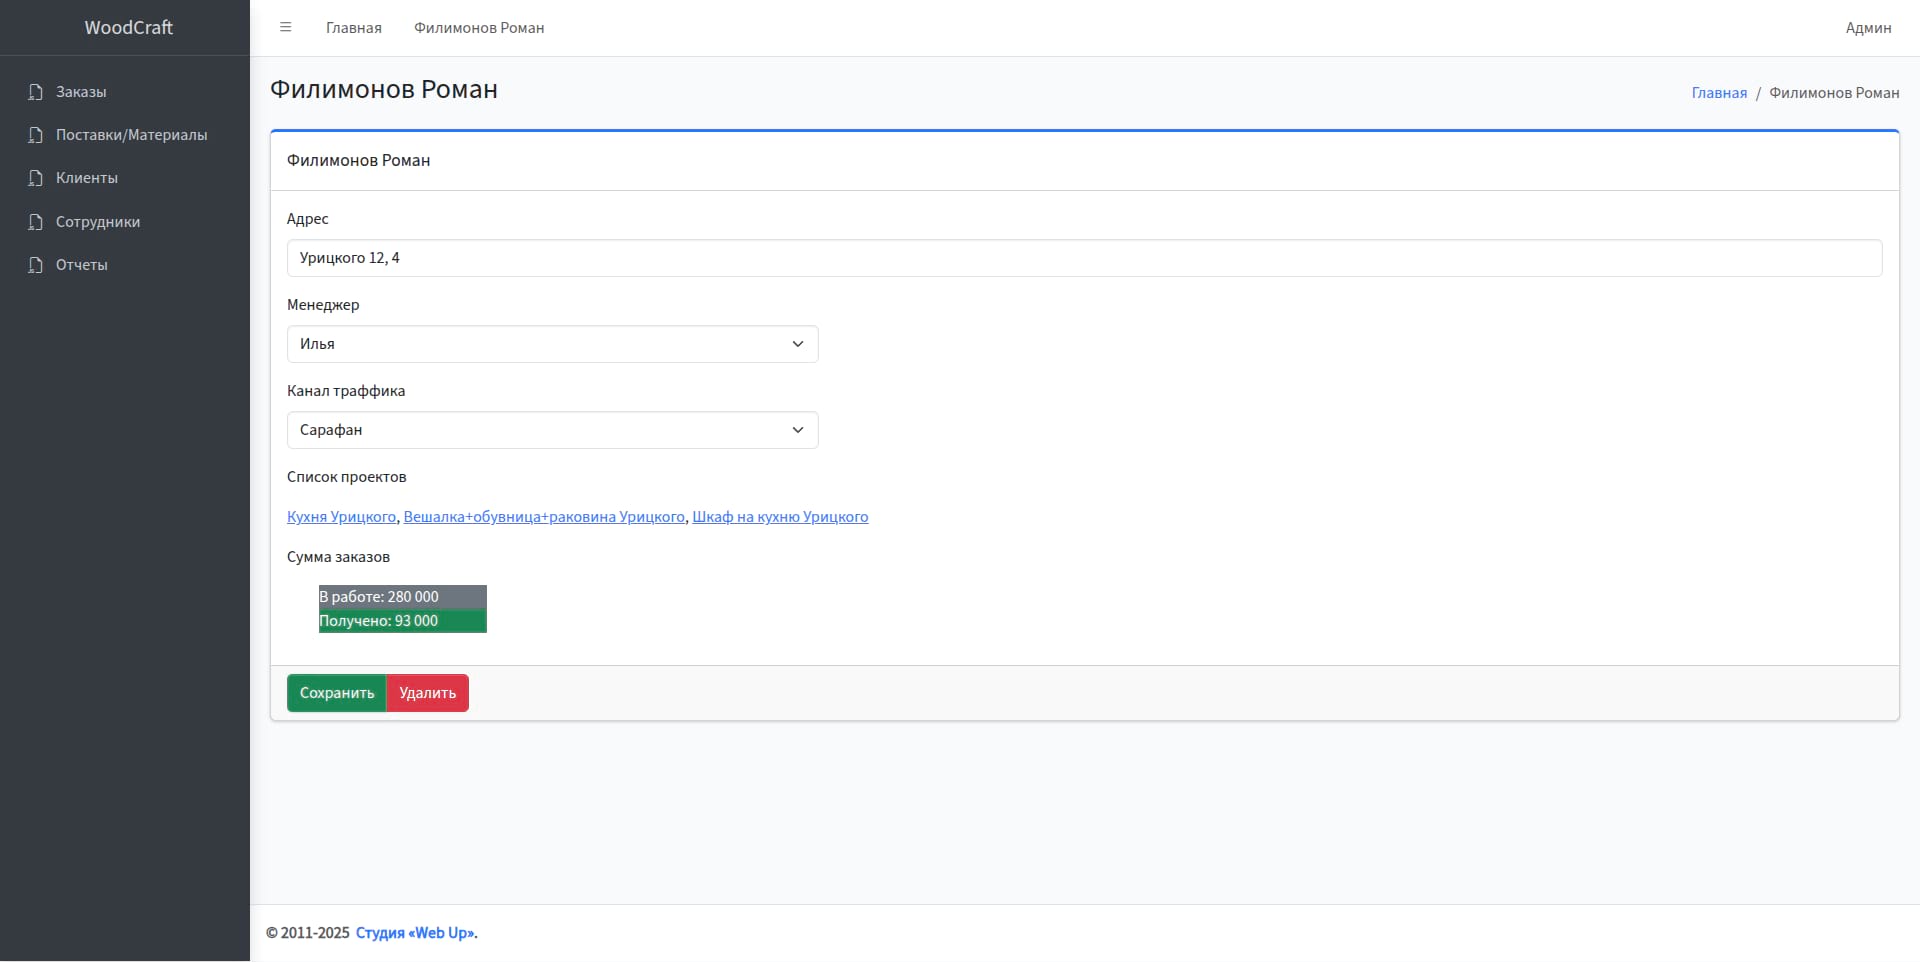Click the Поставки/Материалы sidebar icon
Screen dimensions: 1920x962
36,135
